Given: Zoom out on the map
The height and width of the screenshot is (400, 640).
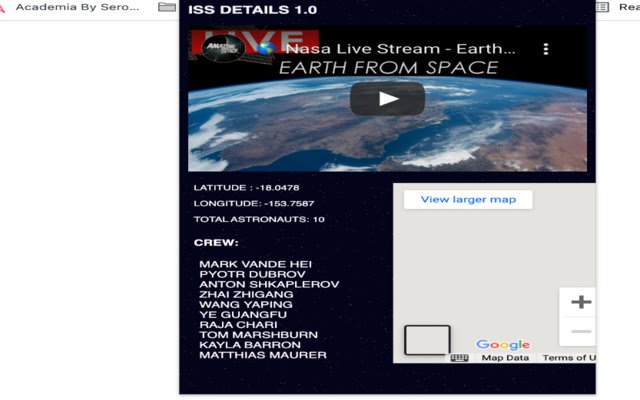Looking at the screenshot, I should (x=581, y=331).
